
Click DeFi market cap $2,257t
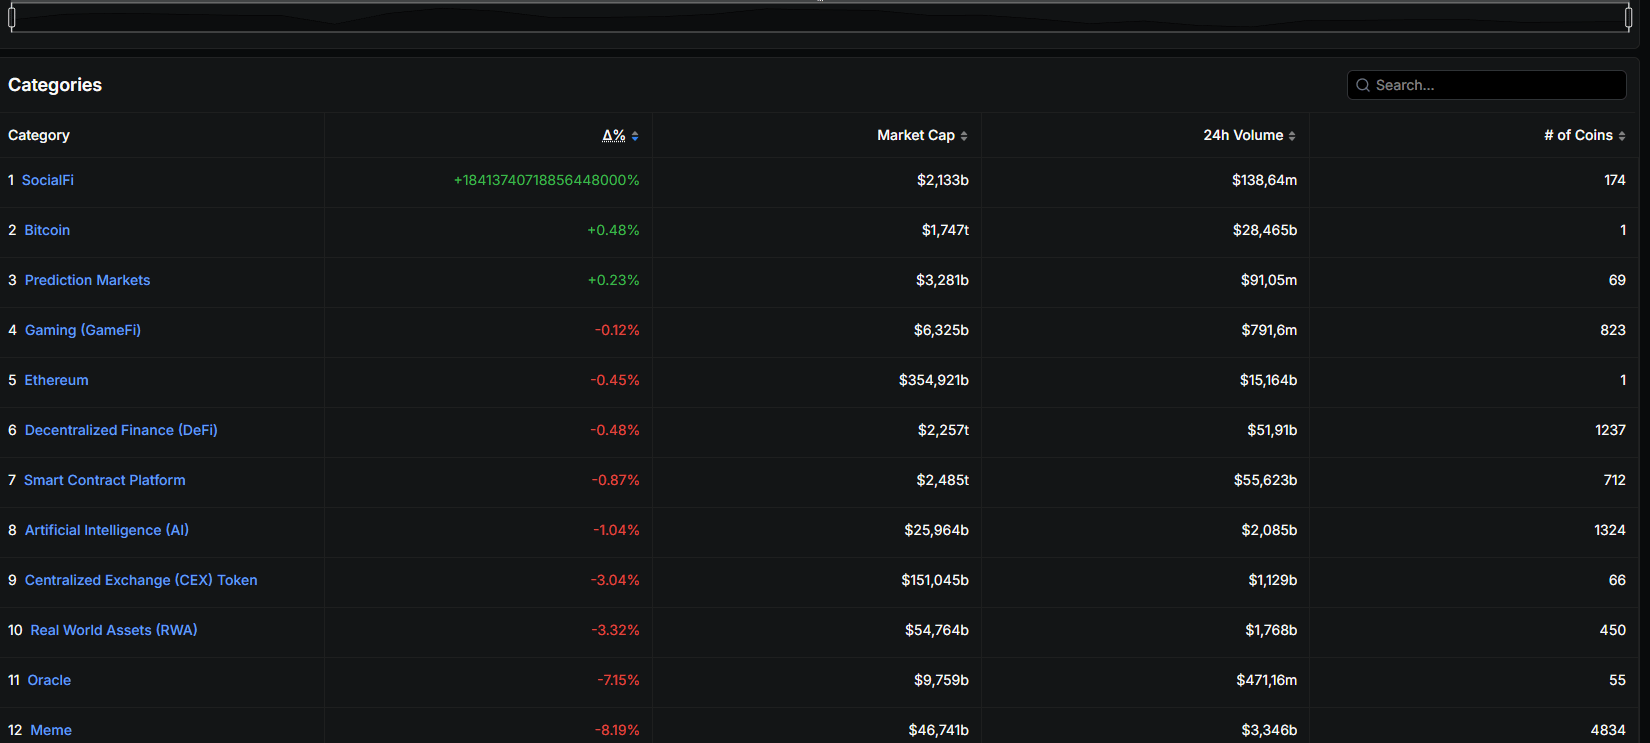(943, 430)
